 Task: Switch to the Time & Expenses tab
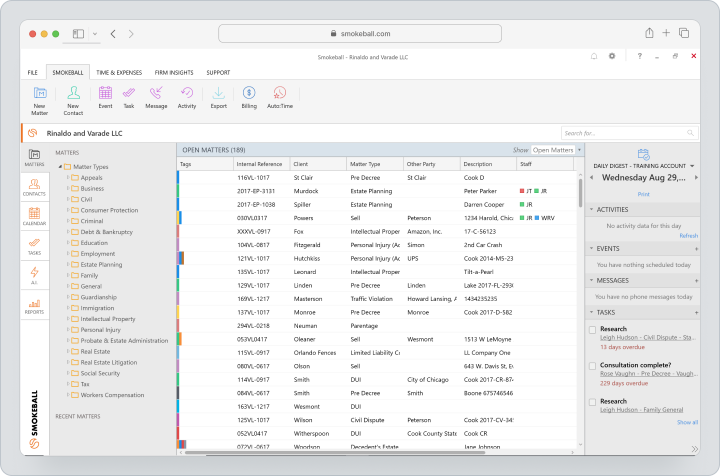tap(119, 73)
